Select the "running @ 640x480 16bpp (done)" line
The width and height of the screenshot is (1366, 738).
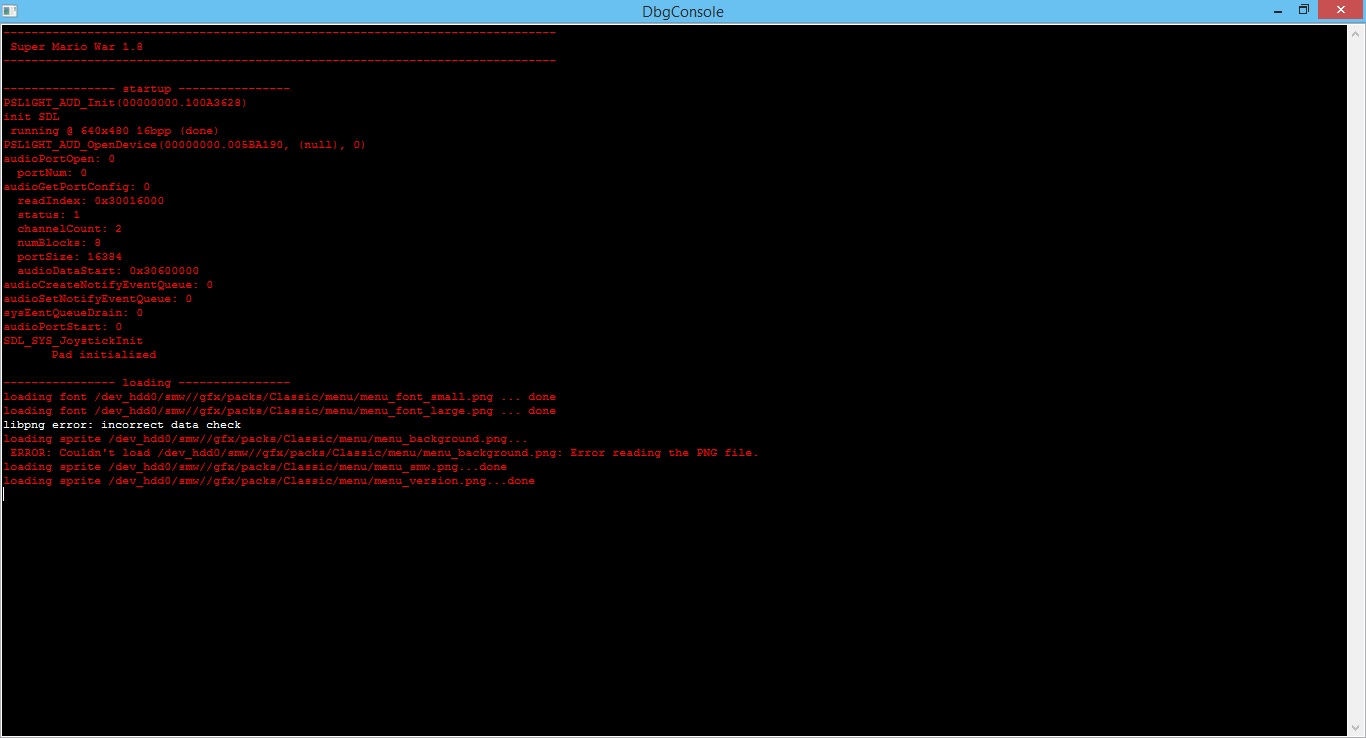click(x=115, y=131)
